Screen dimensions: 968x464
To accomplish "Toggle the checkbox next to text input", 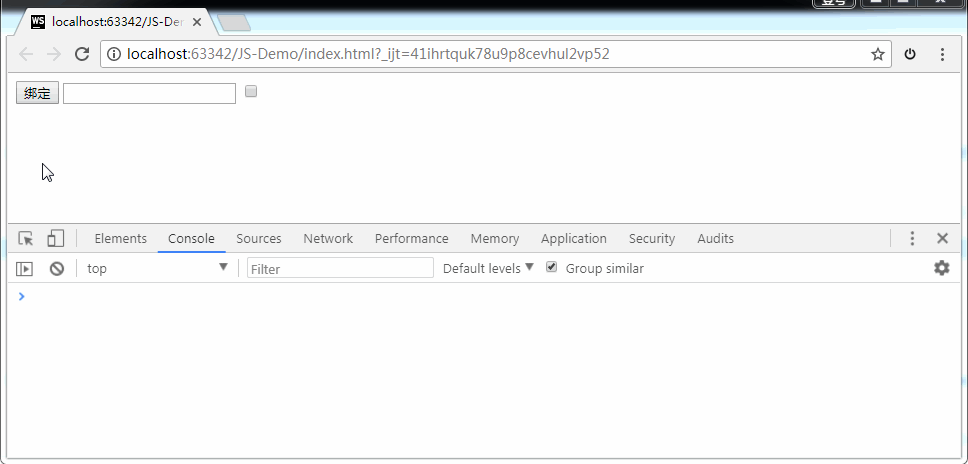I will [x=251, y=91].
